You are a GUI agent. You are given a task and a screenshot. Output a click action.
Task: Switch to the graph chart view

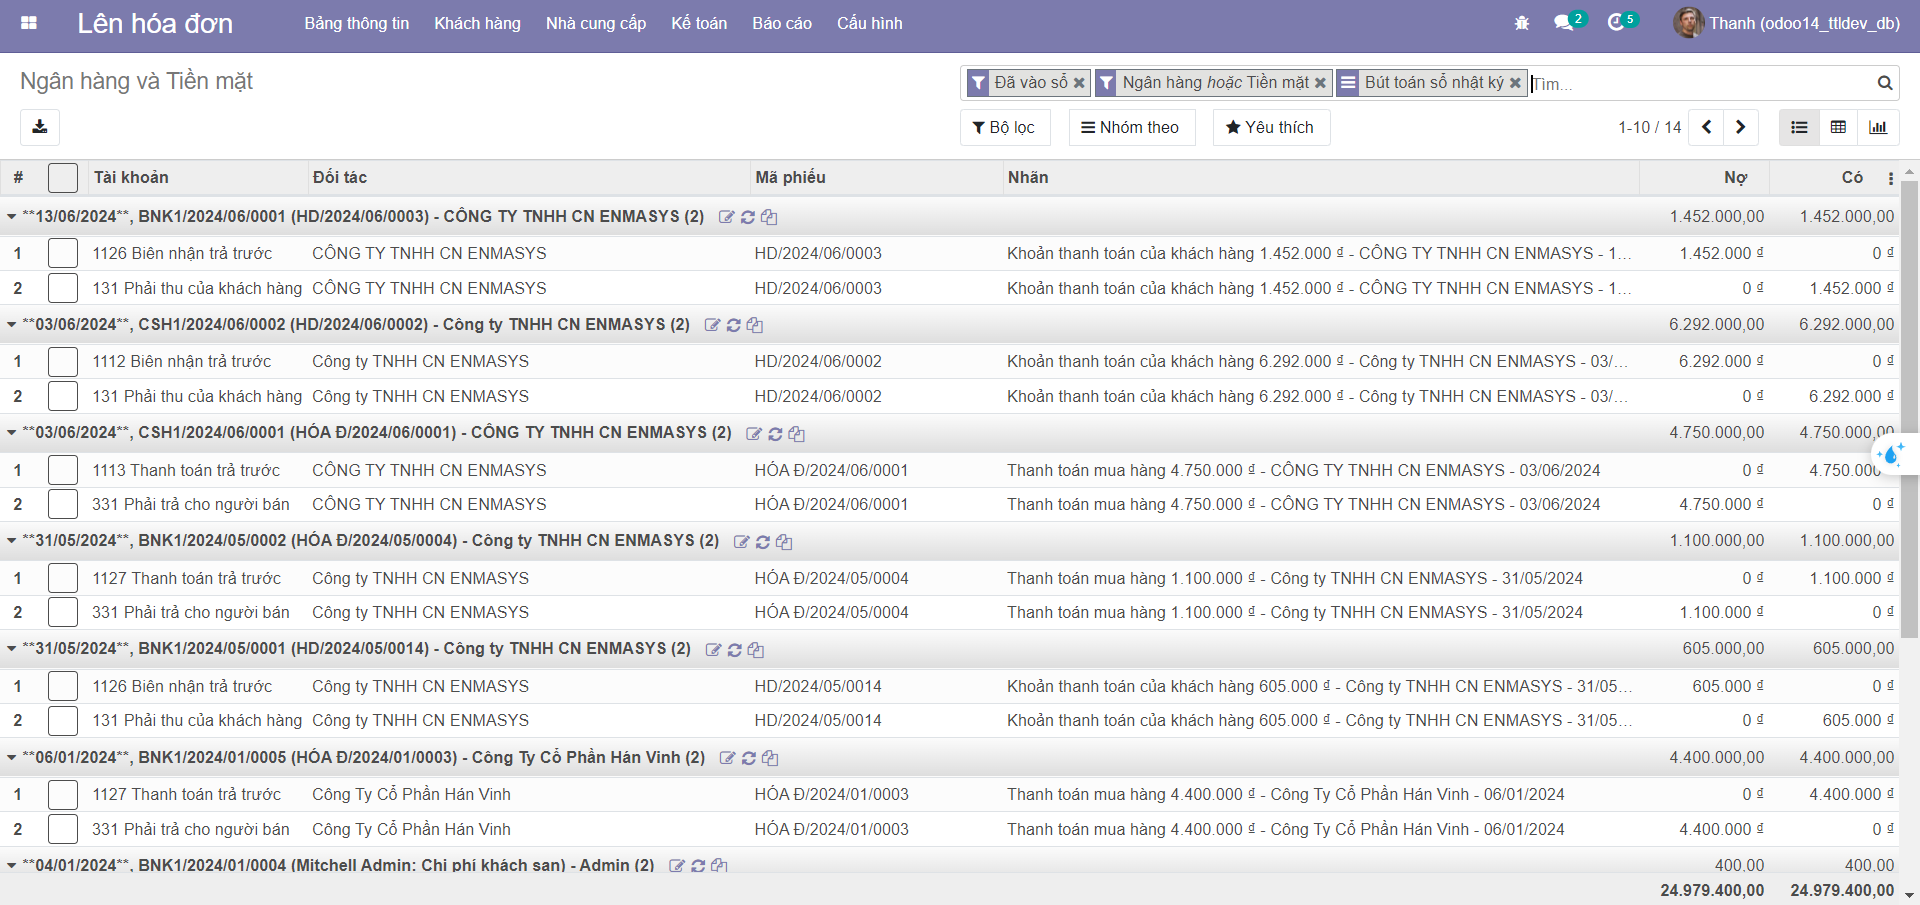1877,127
